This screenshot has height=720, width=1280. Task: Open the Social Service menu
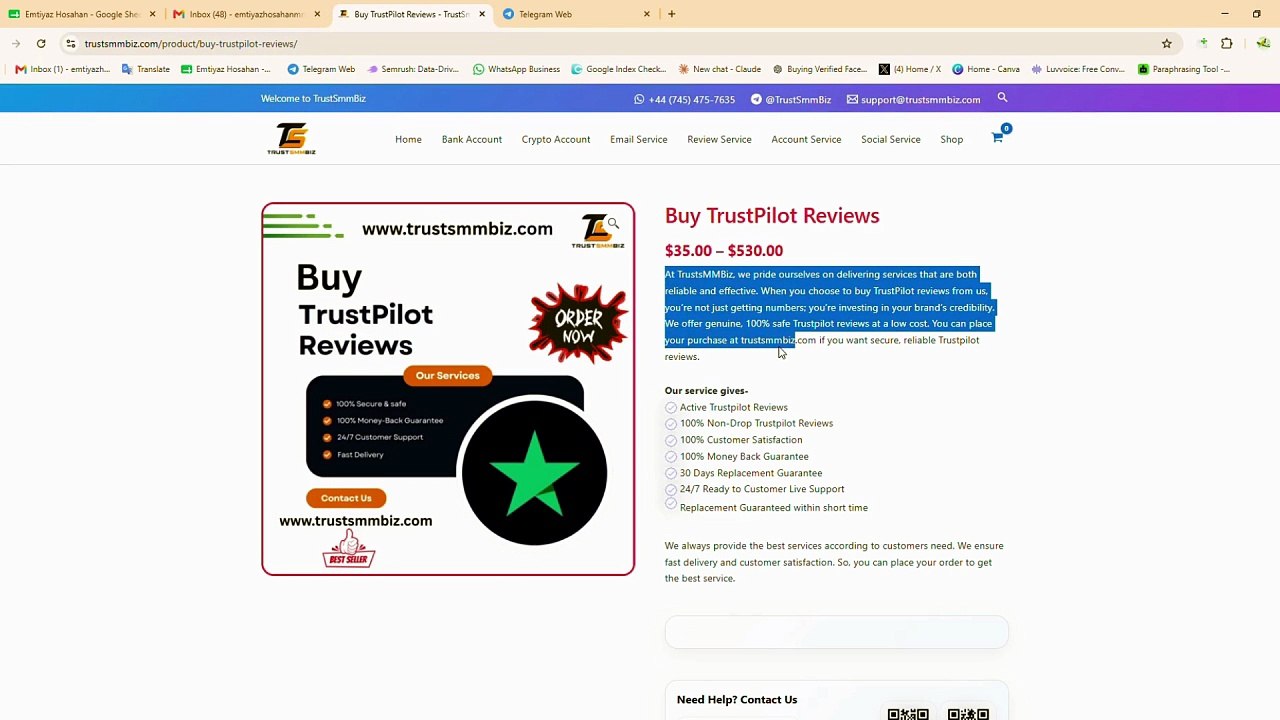click(x=891, y=139)
